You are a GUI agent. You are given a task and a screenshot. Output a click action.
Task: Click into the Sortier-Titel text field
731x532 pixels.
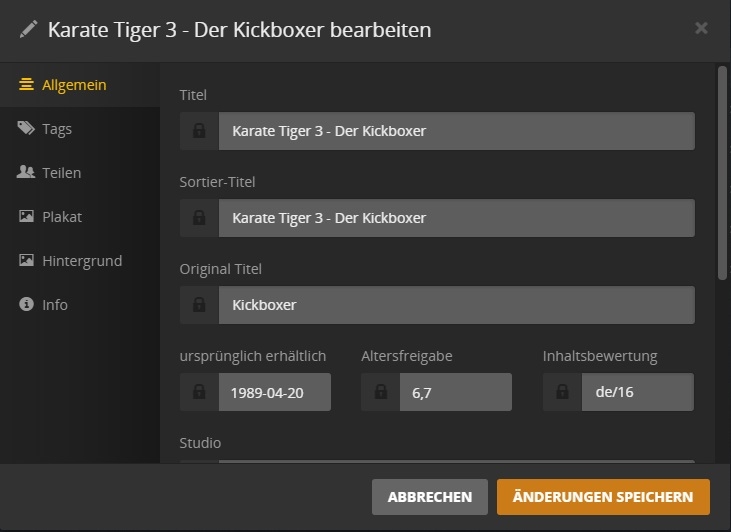coord(457,218)
